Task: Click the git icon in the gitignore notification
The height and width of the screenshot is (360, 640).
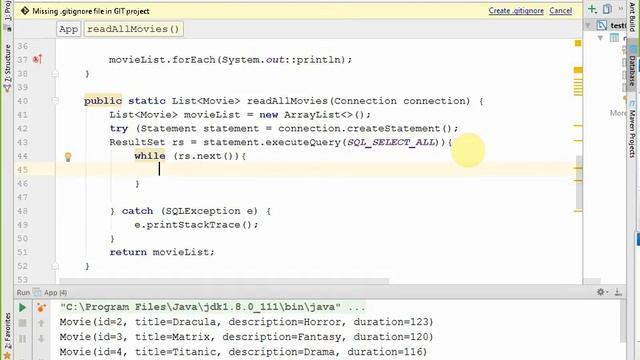Action: [x=24, y=11]
